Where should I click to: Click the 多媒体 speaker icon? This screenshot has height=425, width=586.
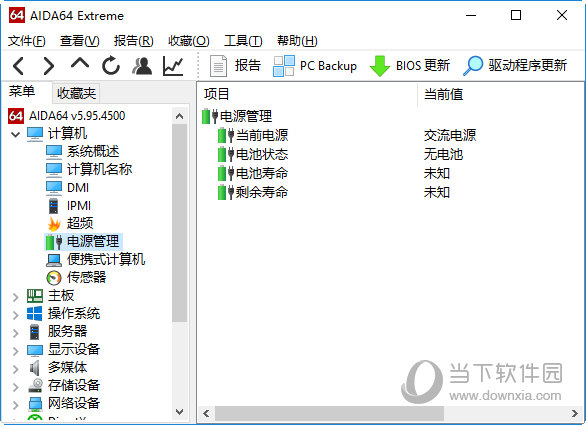(34, 368)
